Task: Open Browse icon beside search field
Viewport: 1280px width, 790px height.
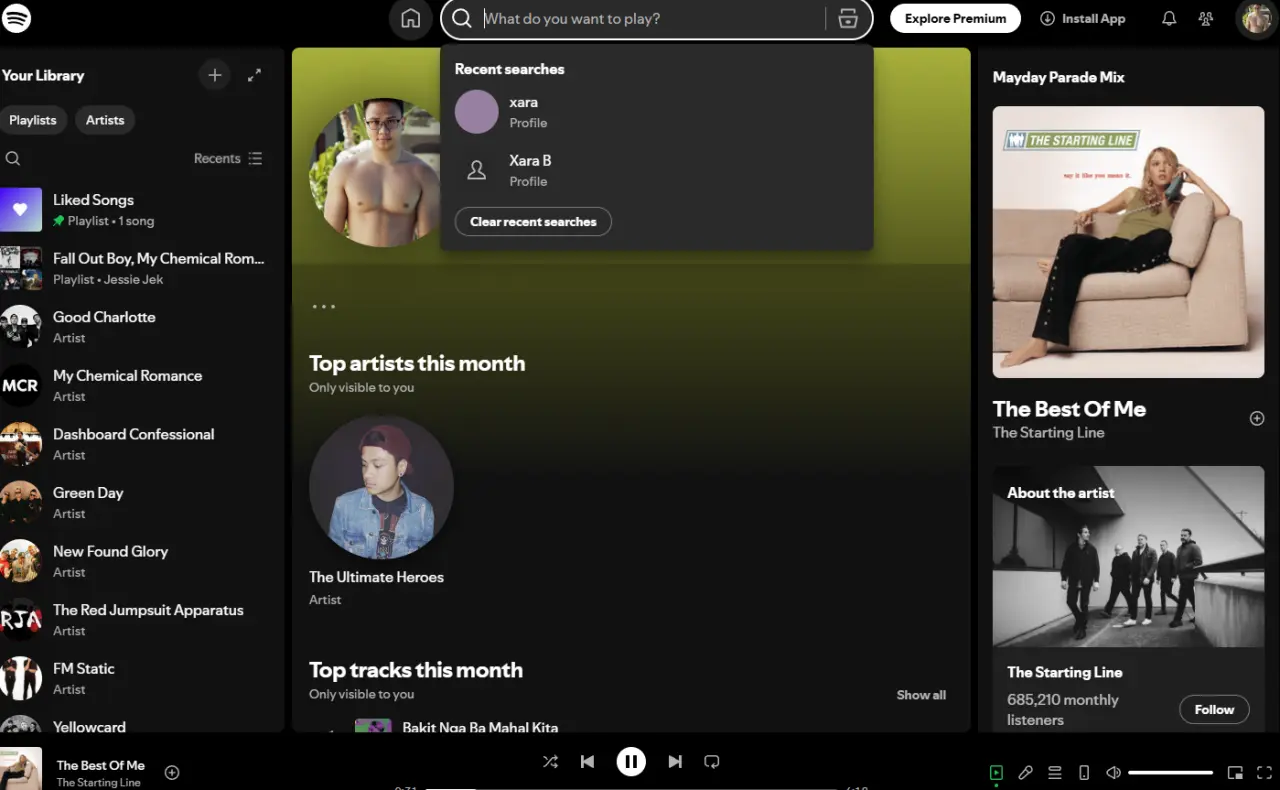Action: click(x=848, y=19)
